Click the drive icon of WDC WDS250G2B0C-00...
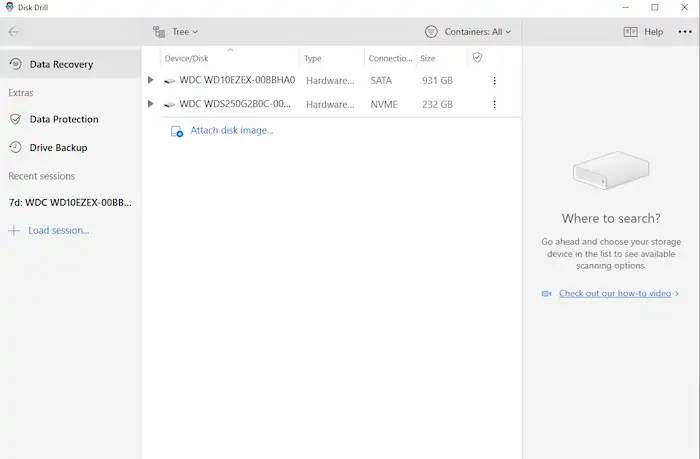 click(170, 104)
